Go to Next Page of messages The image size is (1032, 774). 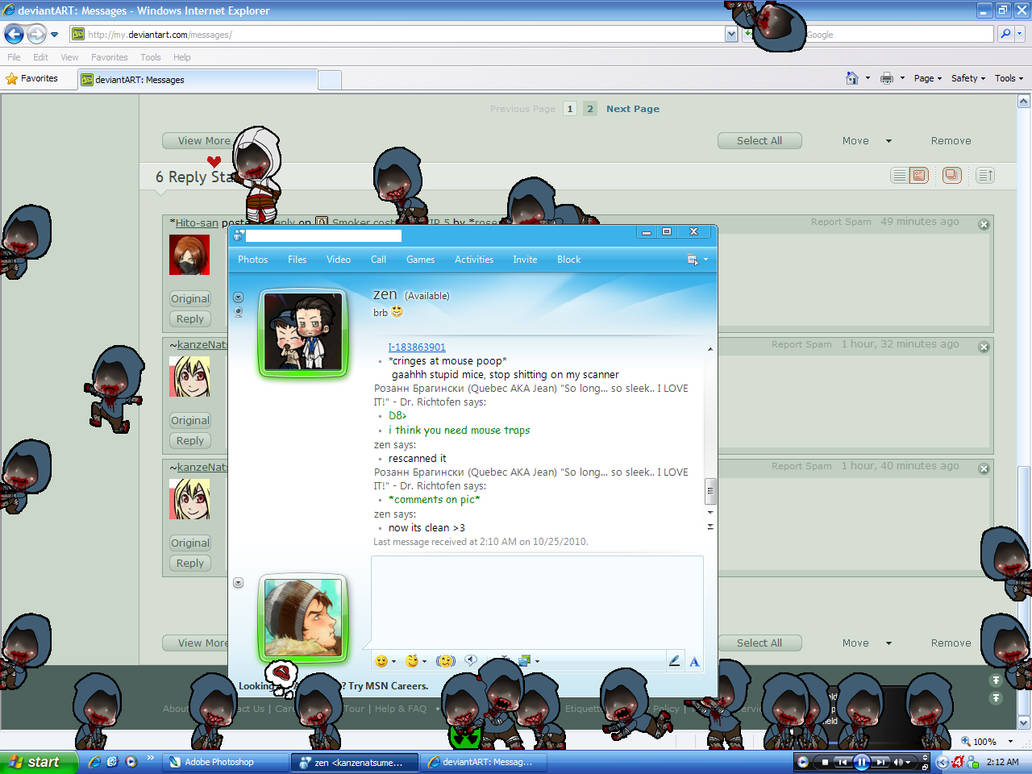coord(632,109)
